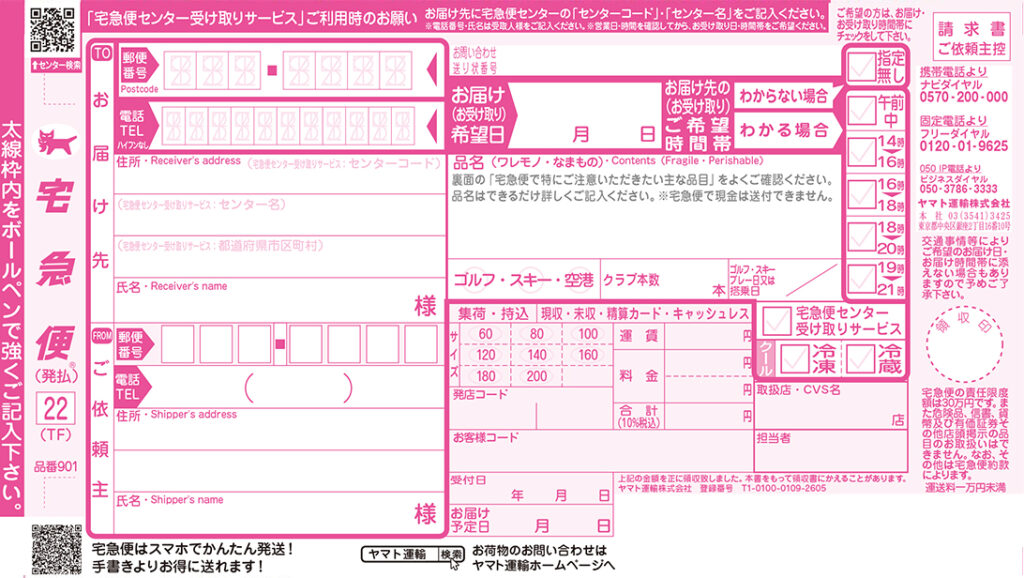The image size is (1024, 578).
Task: Click the black cat Yamato logo
Action: pyautogui.click(x=56, y=141)
